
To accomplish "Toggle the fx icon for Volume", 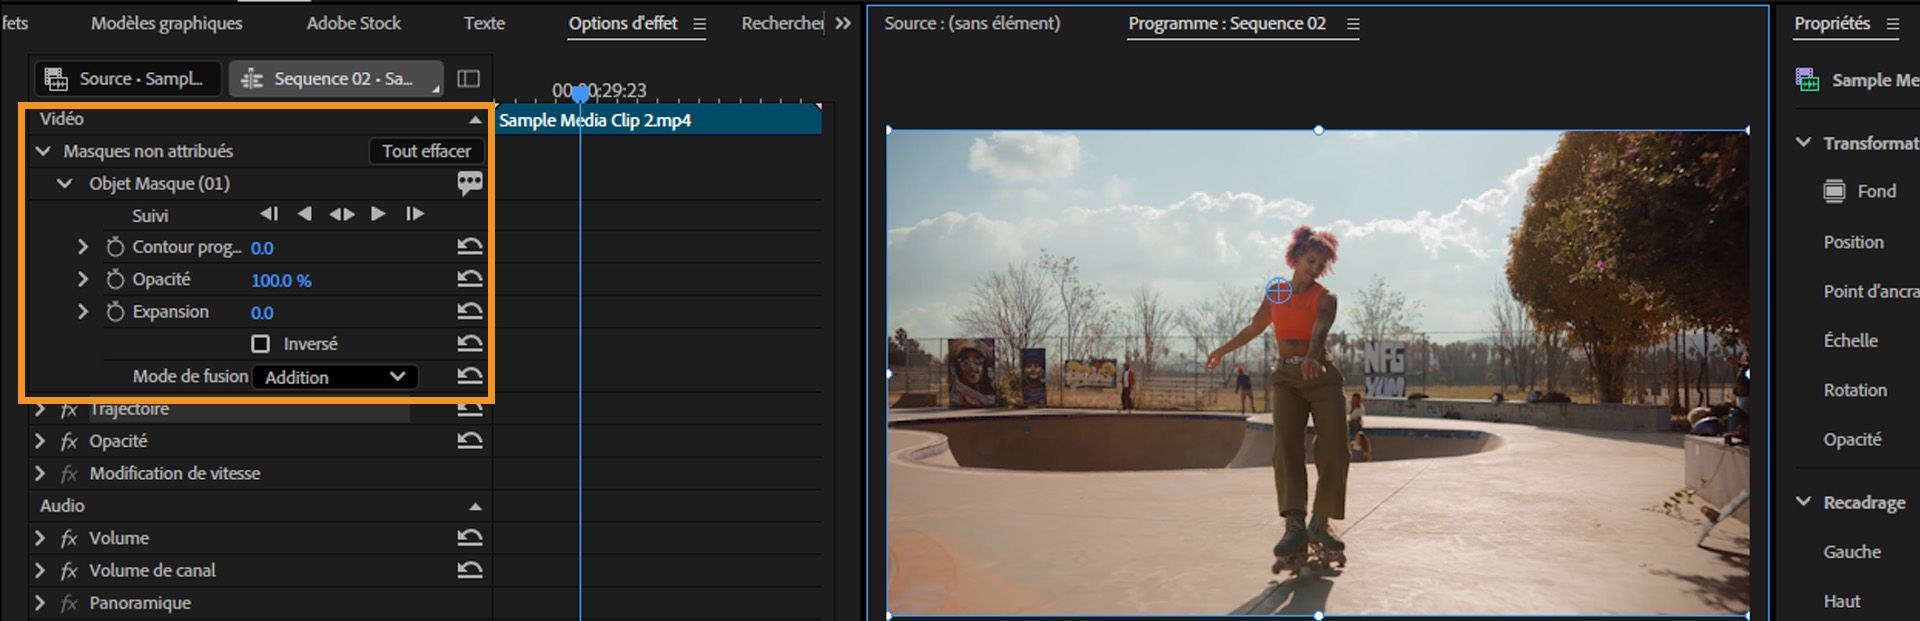I will tap(69, 538).
